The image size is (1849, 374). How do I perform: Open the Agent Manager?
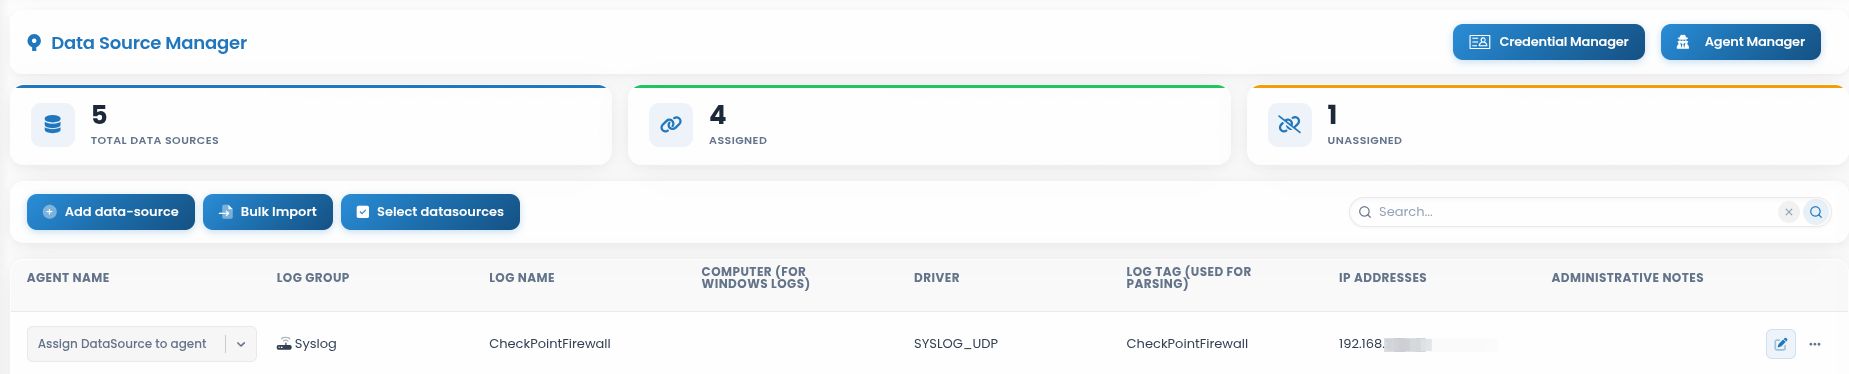(1740, 42)
